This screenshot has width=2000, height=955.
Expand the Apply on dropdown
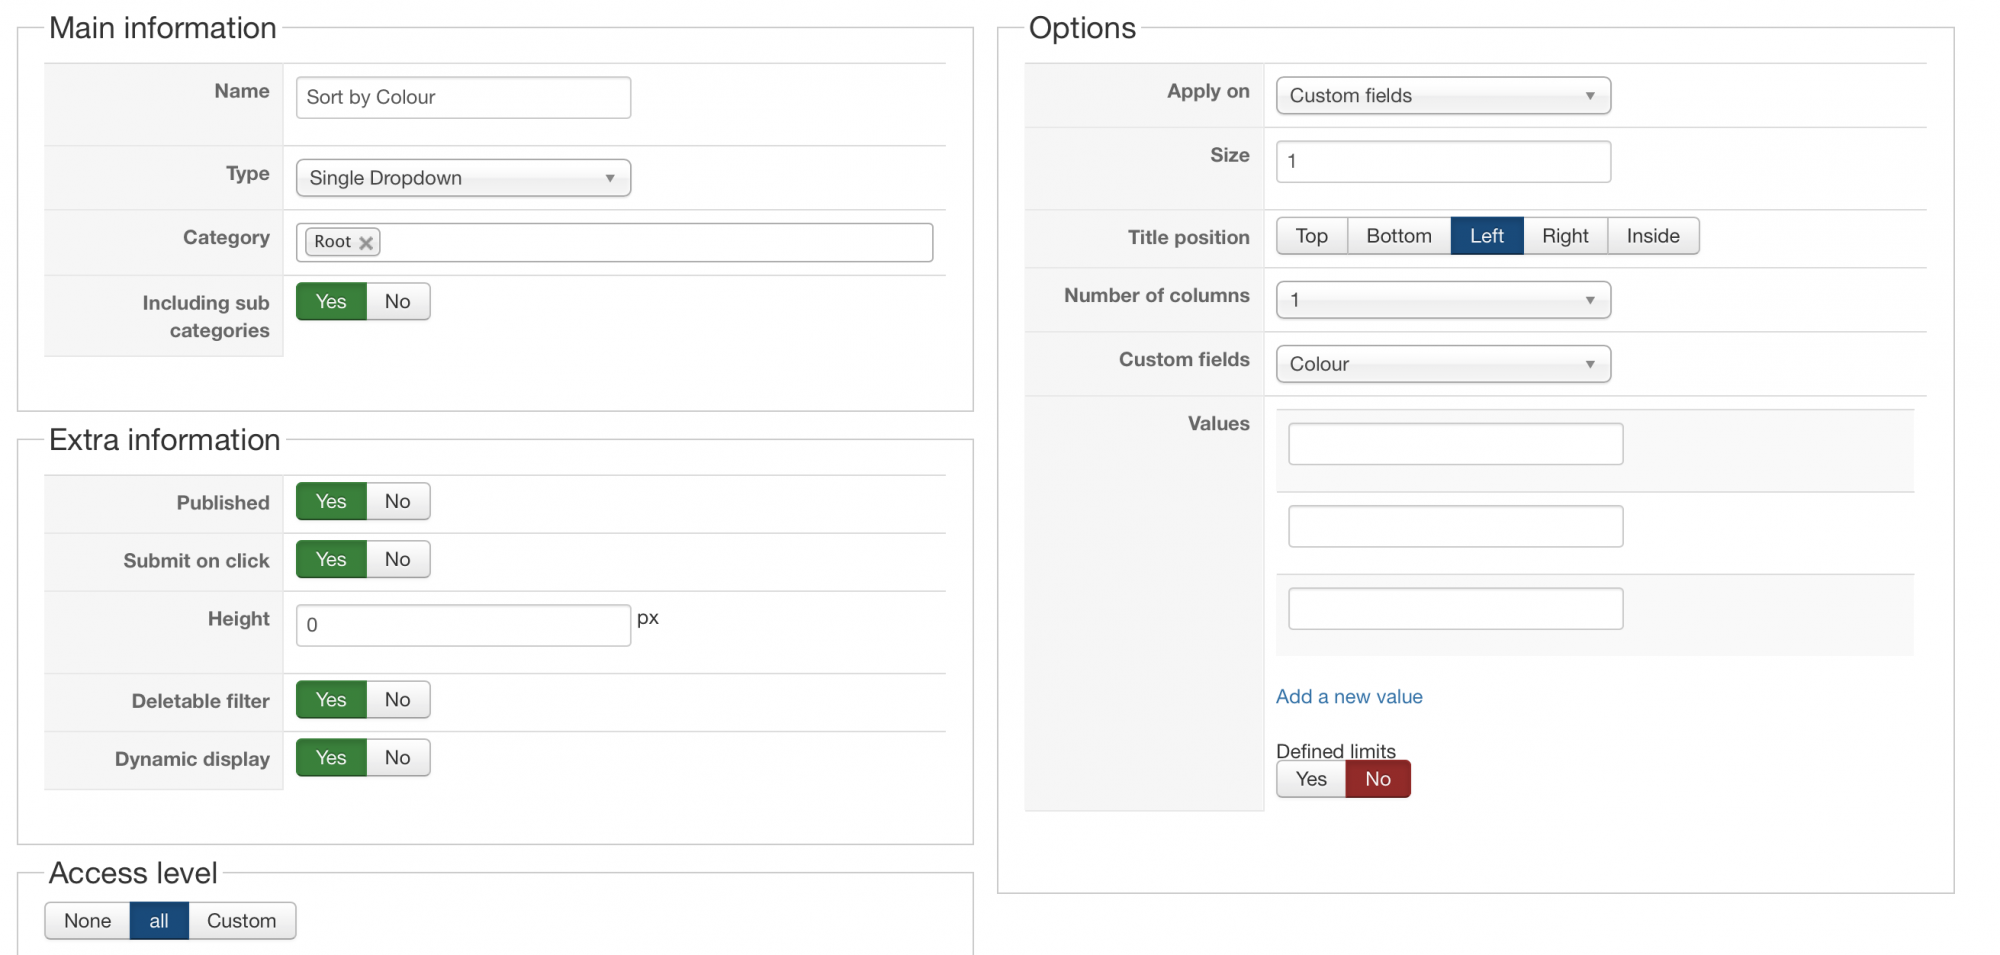[x=1443, y=96]
